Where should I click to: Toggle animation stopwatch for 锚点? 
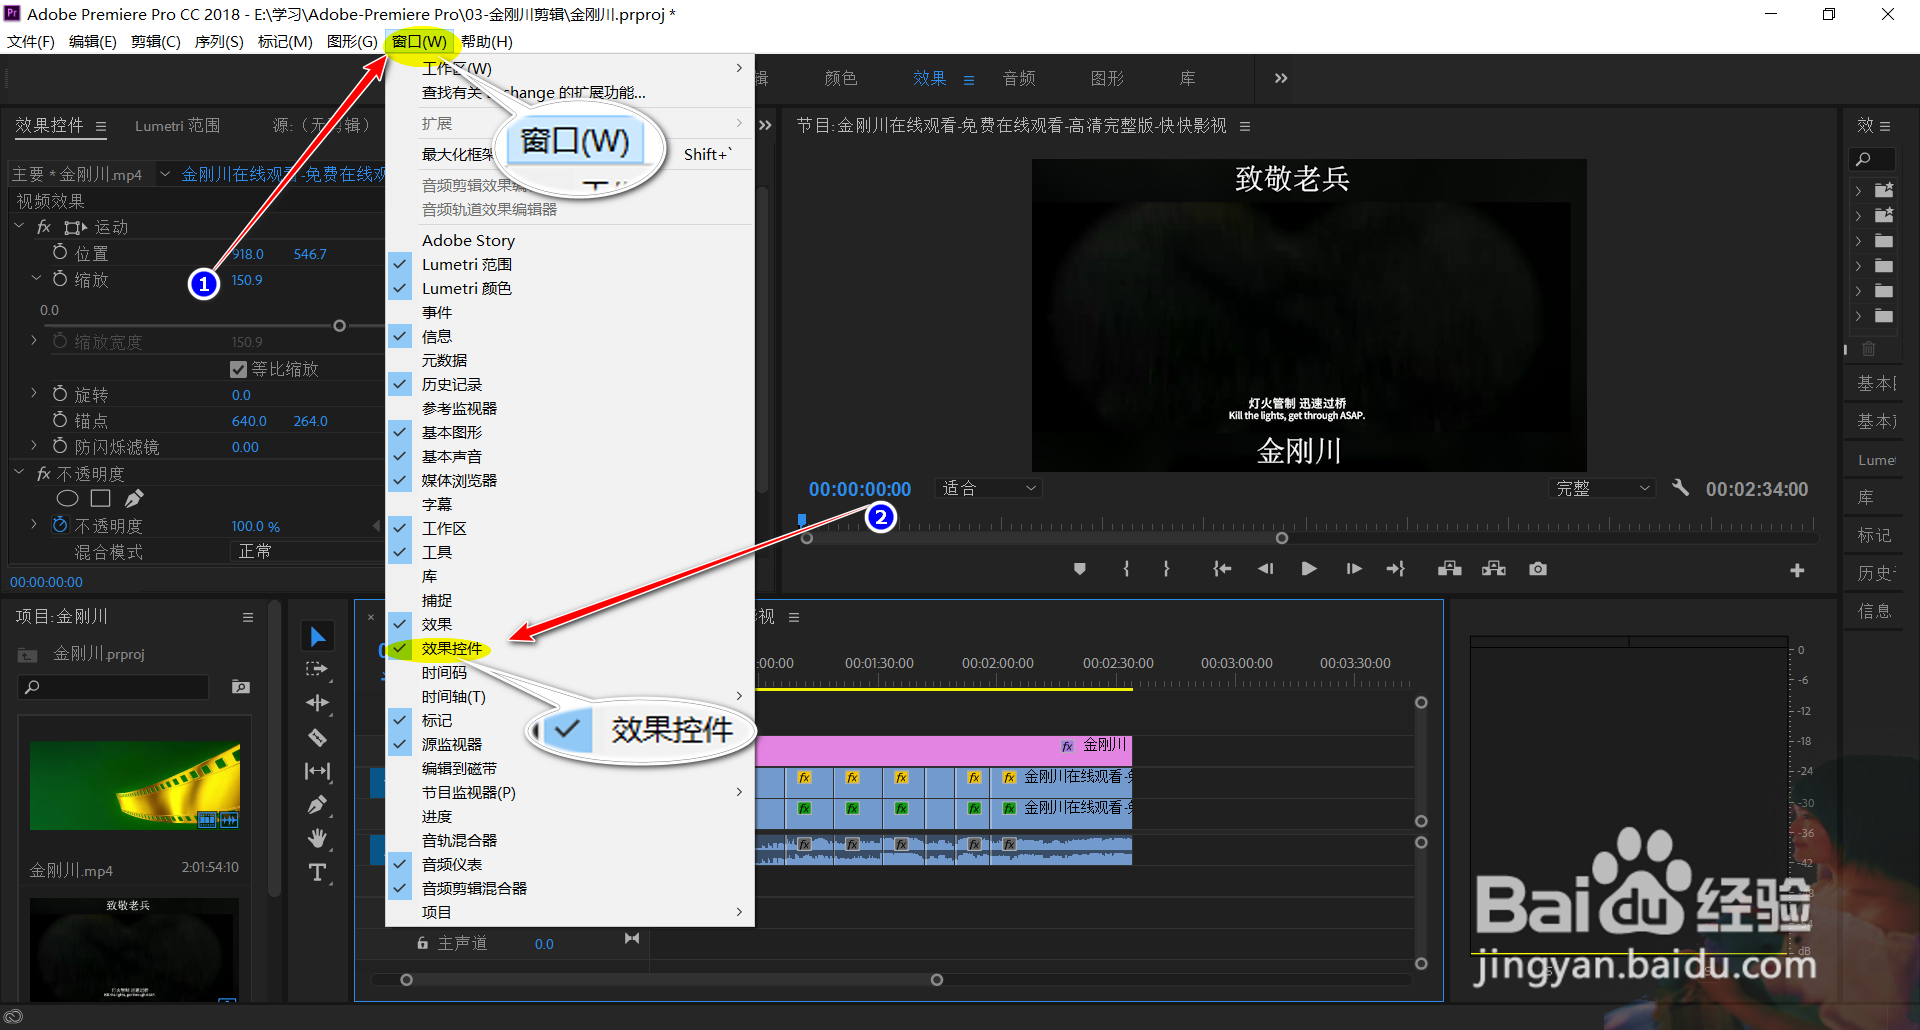[x=60, y=420]
